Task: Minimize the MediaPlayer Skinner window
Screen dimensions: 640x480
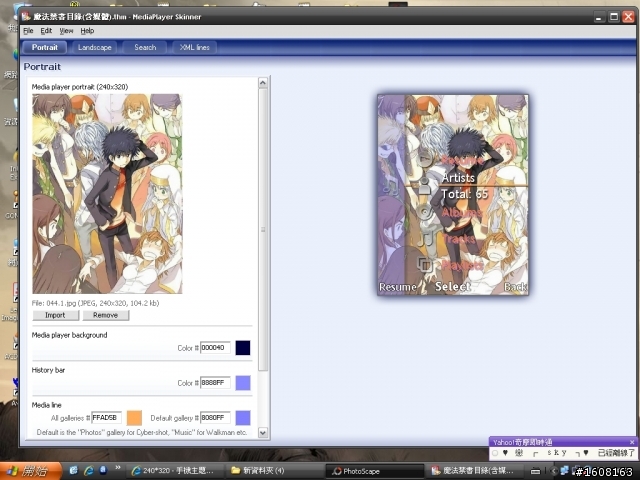Action: pyautogui.click(x=599, y=17)
